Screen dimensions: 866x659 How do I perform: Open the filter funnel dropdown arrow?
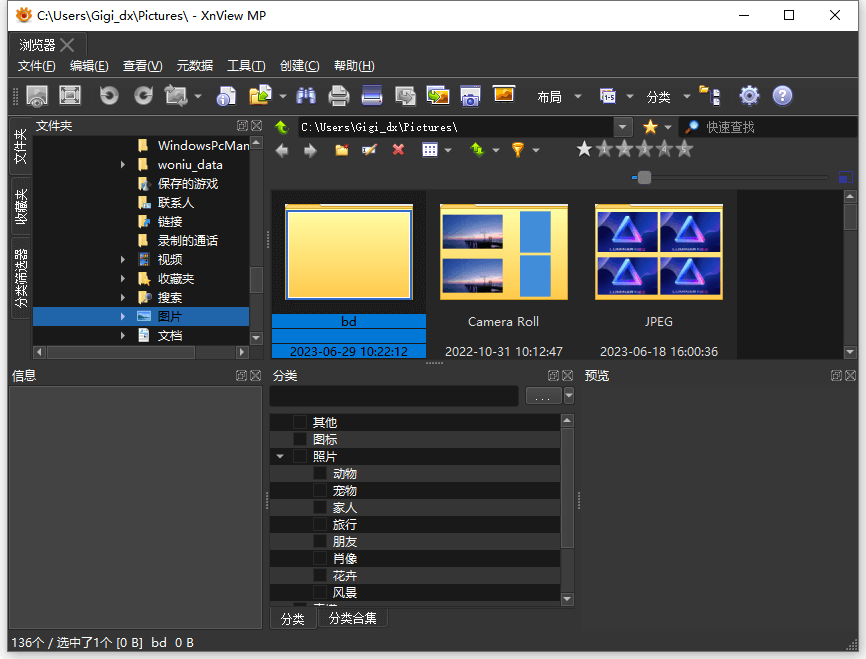[536, 150]
